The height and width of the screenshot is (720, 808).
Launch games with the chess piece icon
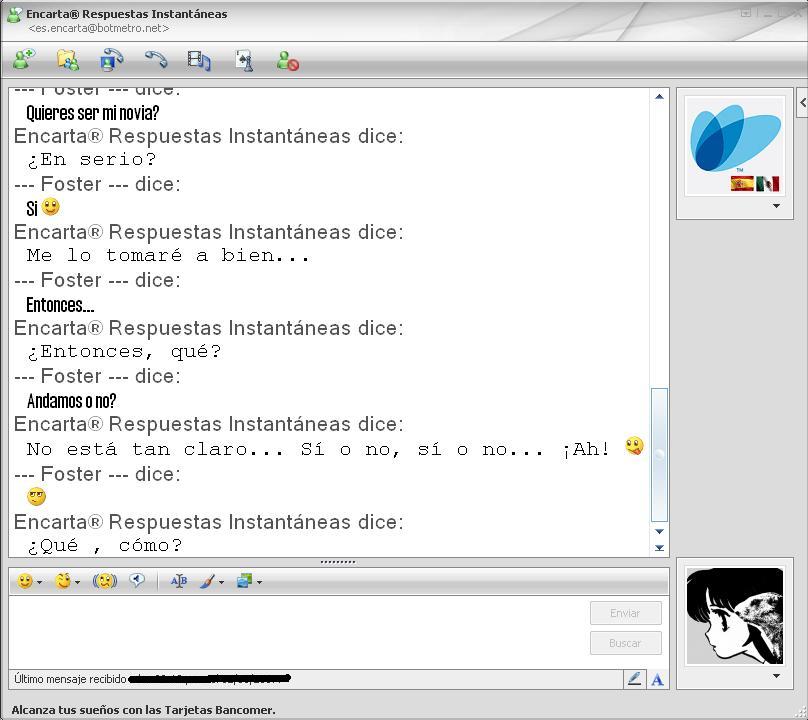pyautogui.click(x=244, y=60)
